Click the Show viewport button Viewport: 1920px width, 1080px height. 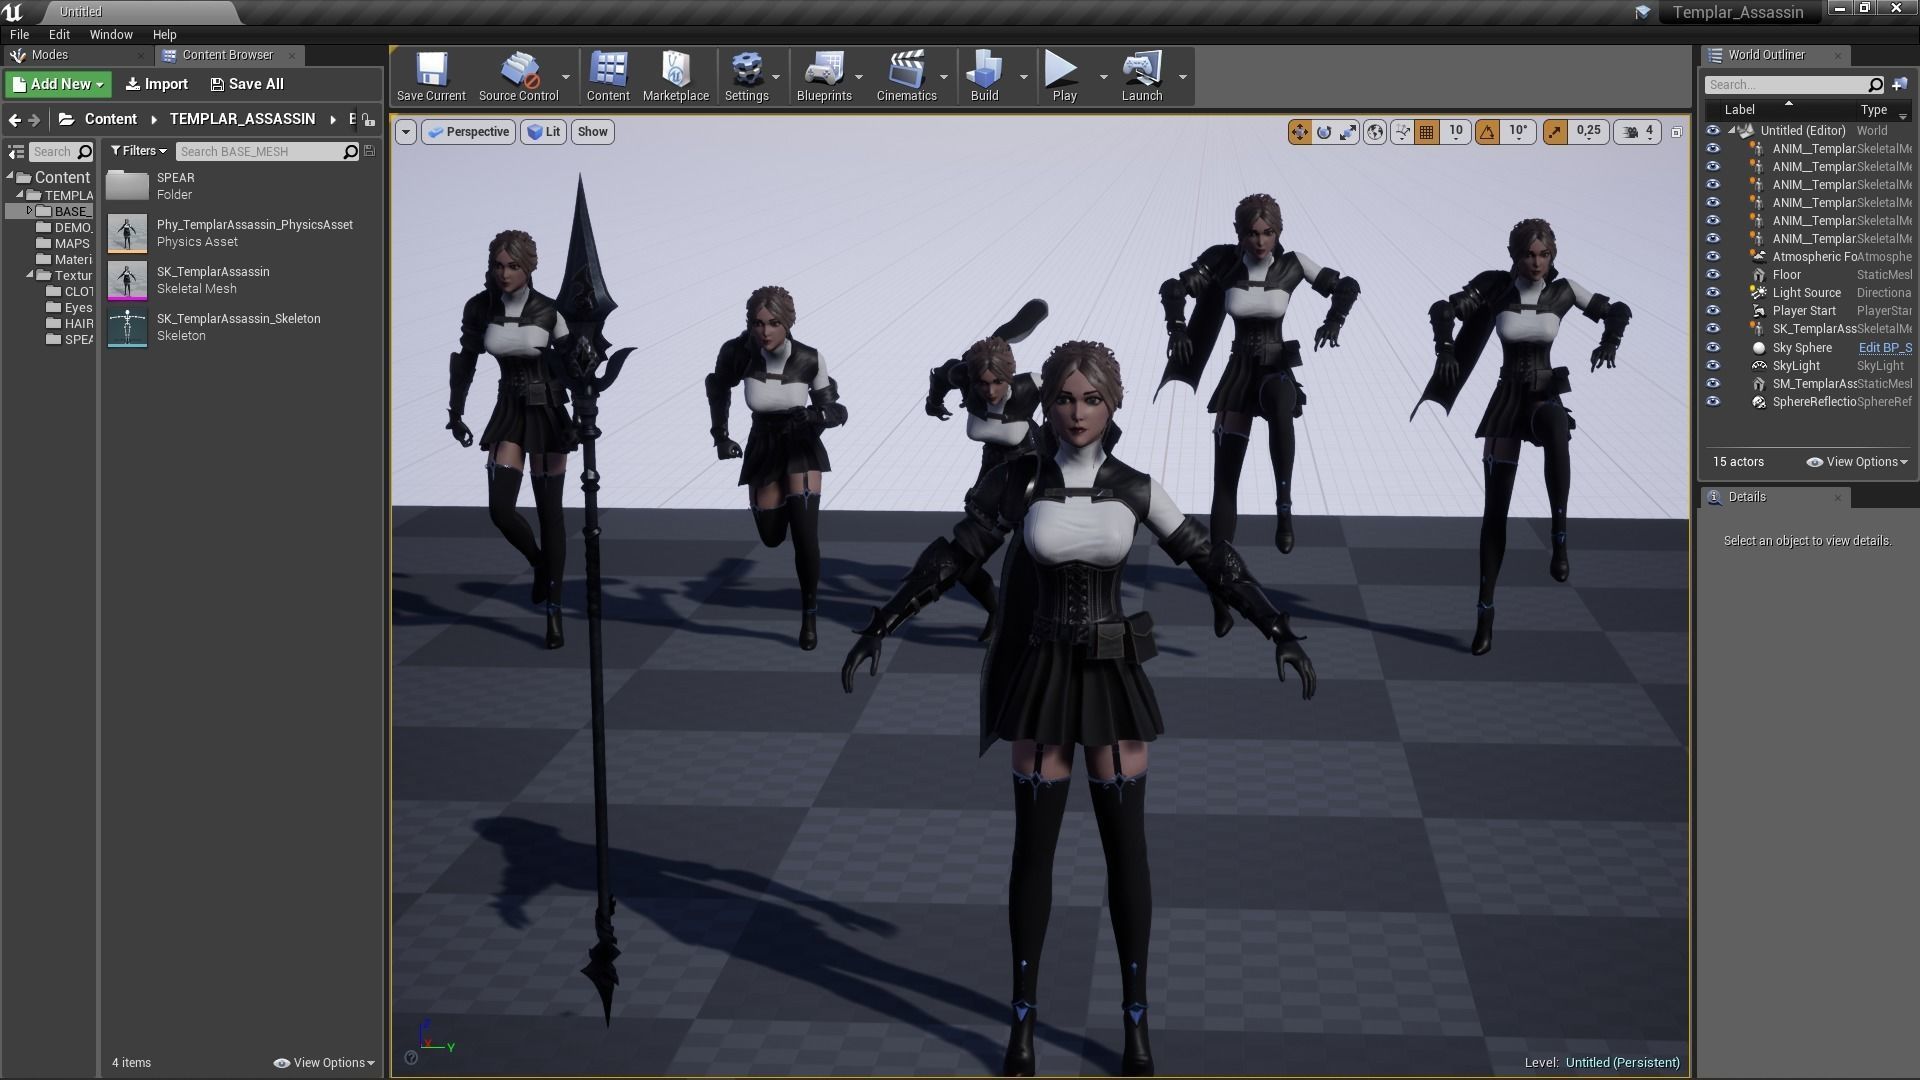tap(592, 132)
